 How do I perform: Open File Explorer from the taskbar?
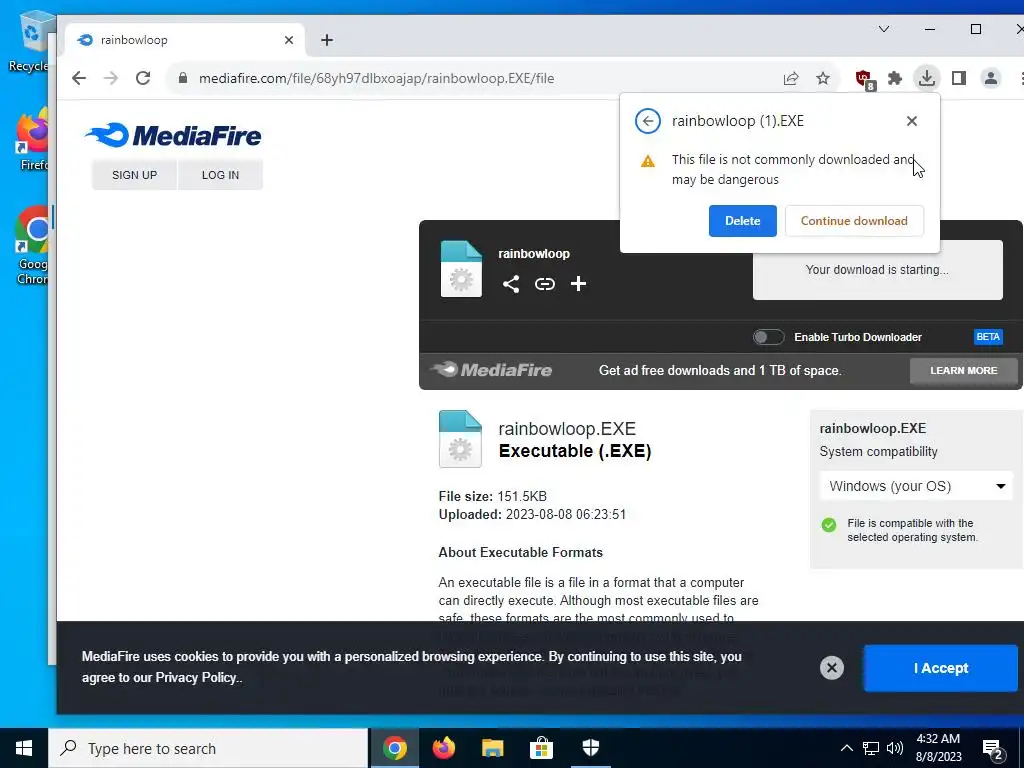click(492, 748)
